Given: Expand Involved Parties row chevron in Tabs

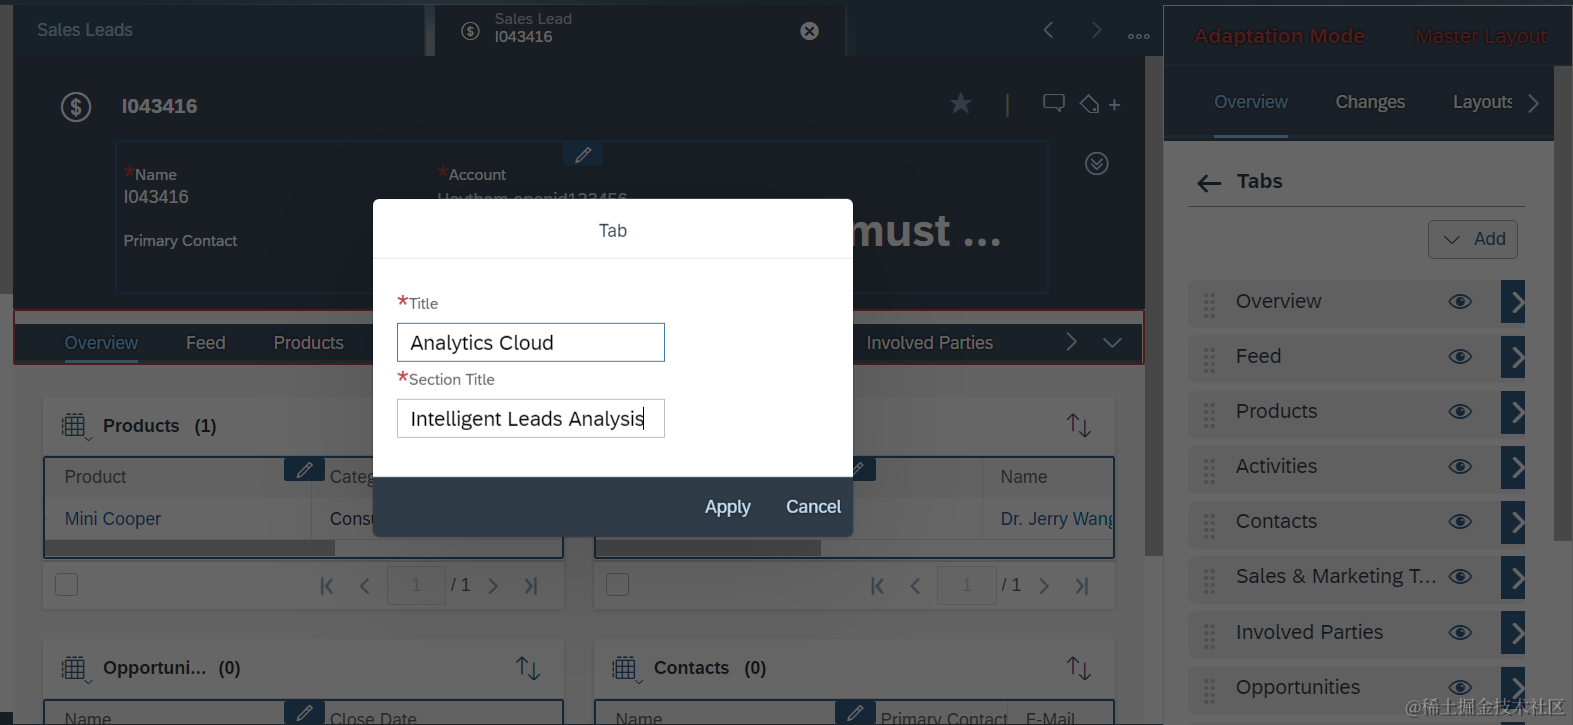Looking at the screenshot, I should pos(1513,632).
